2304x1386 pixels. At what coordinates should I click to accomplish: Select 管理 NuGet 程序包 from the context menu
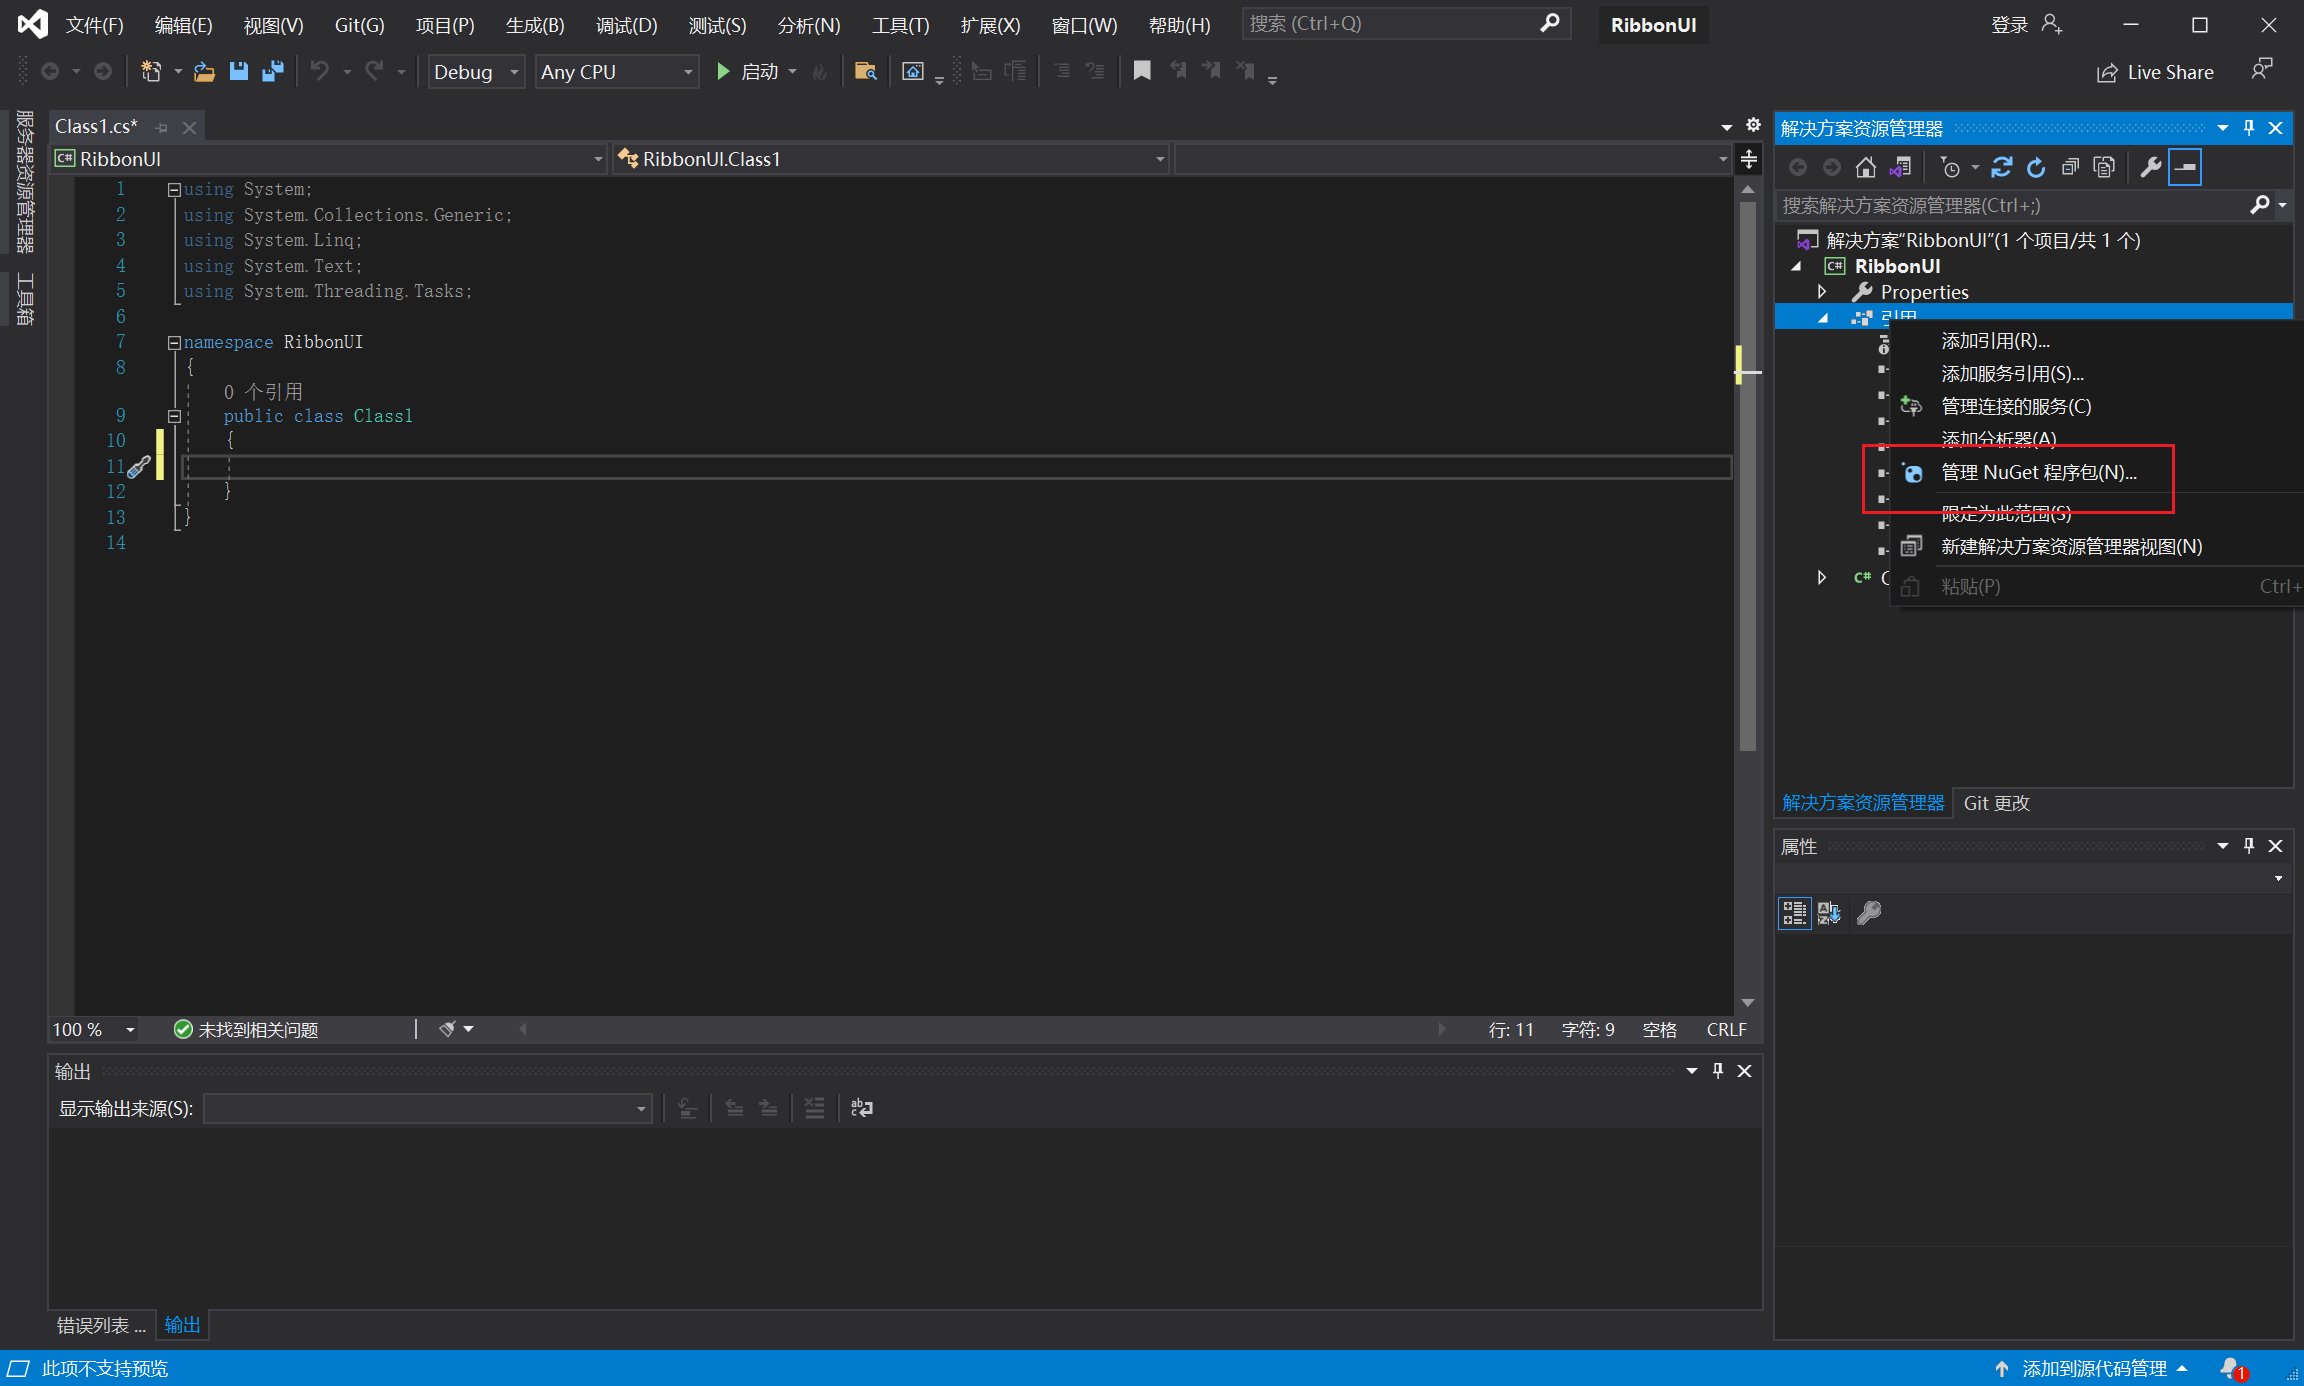click(x=2037, y=473)
